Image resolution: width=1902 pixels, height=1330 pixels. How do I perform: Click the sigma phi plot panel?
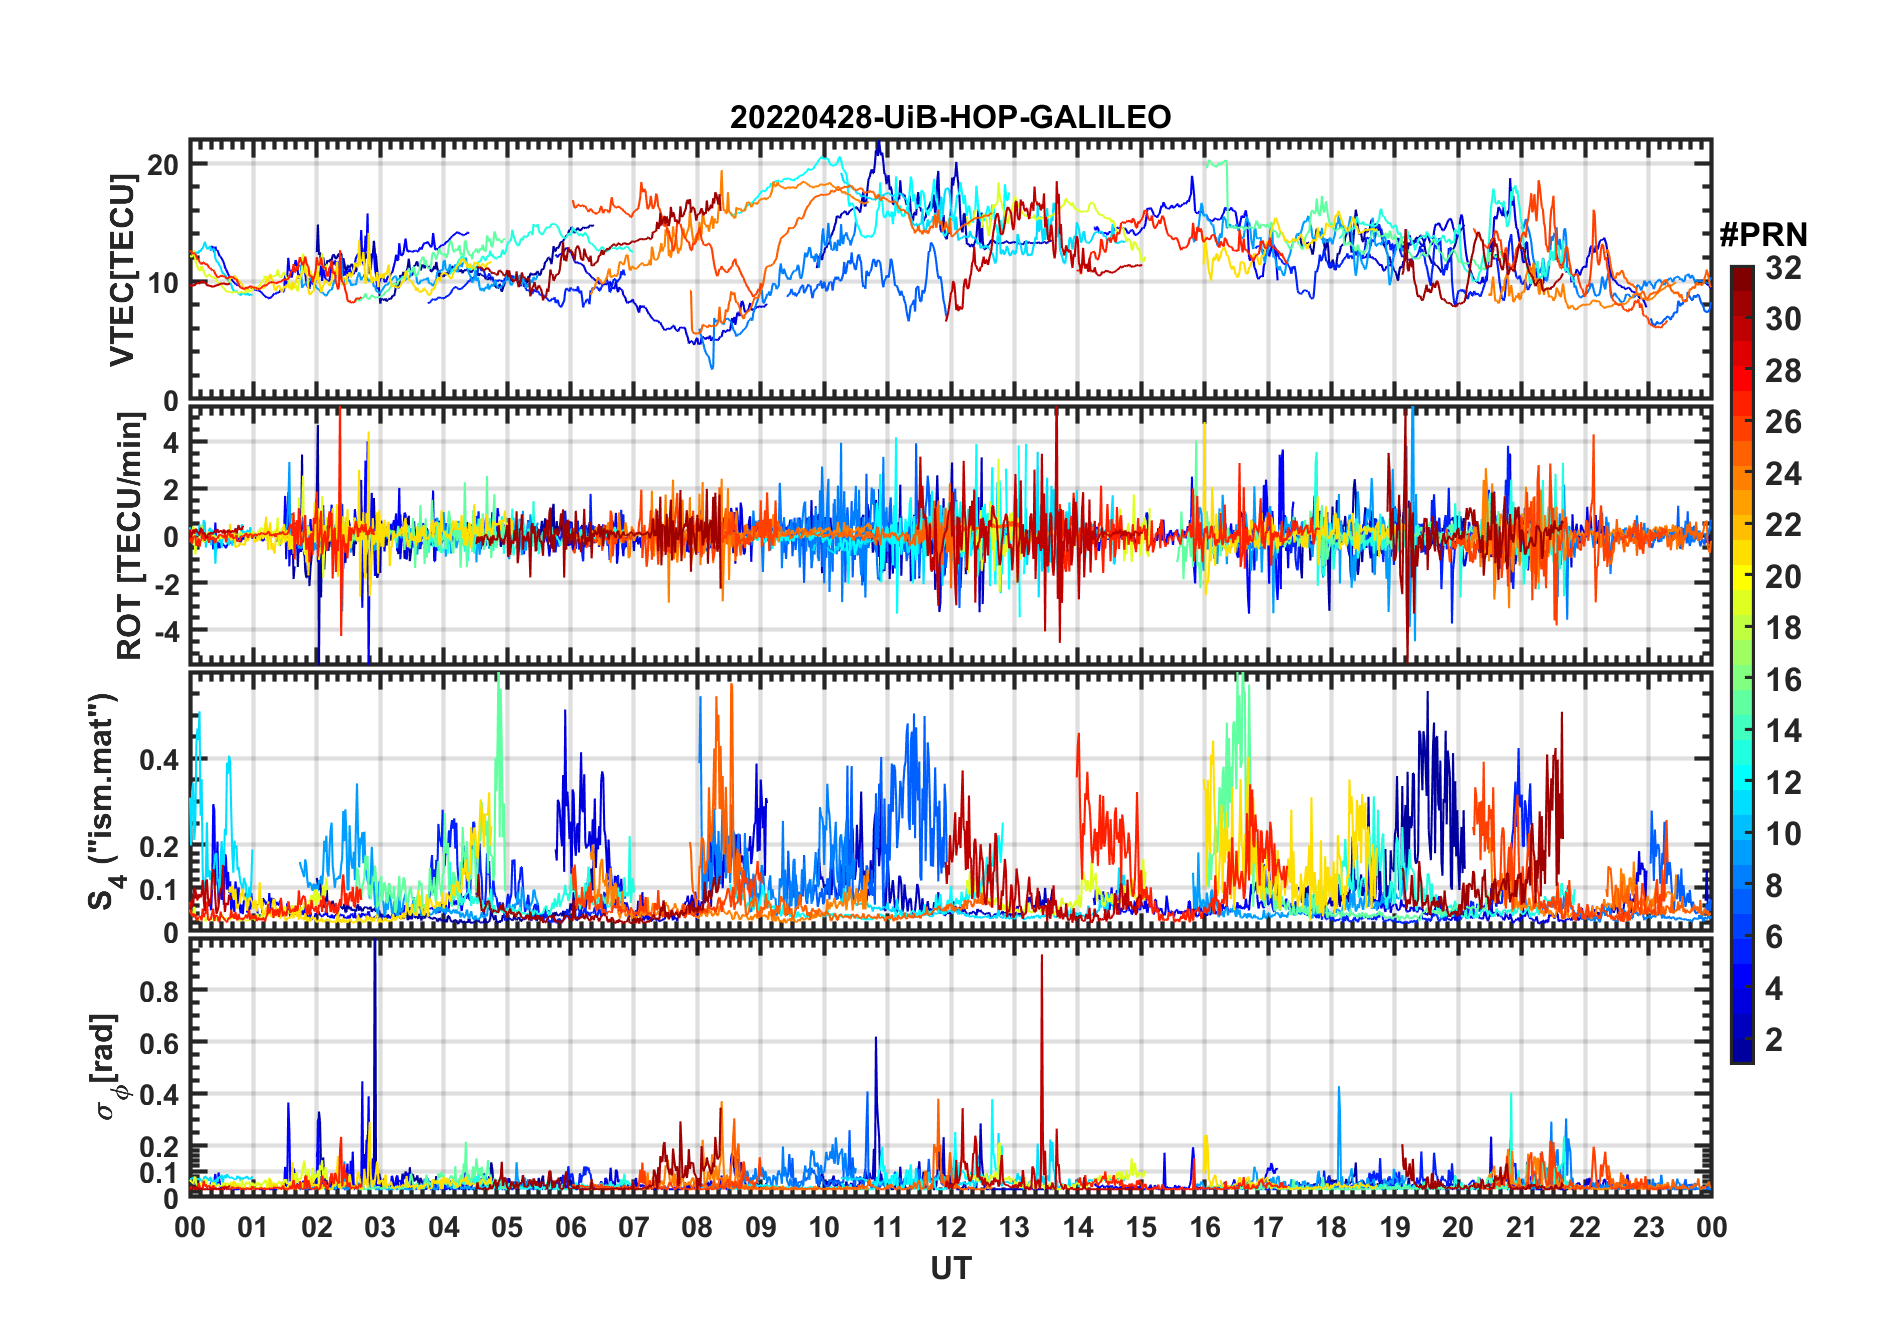[x=950, y=1068]
